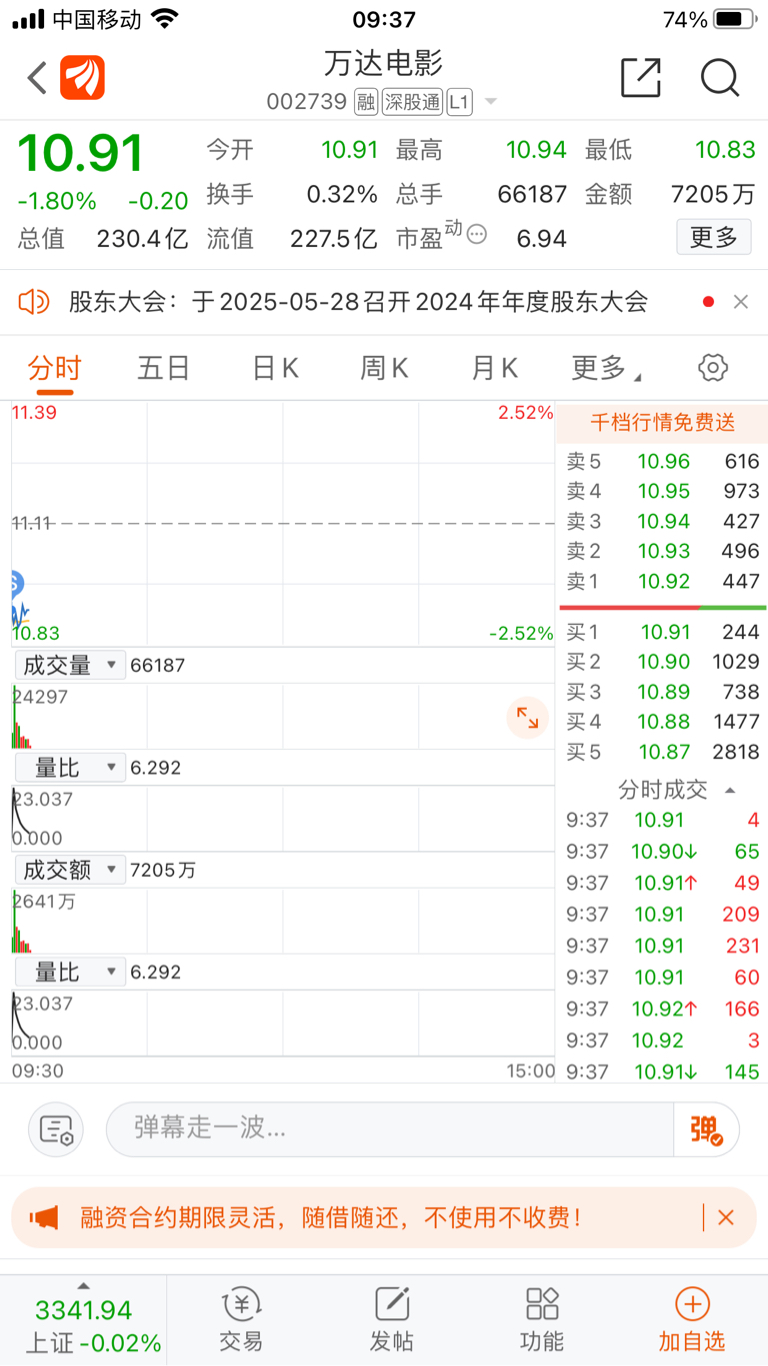The width and height of the screenshot is (768, 1366).
Task: Tap the trade row with volume 166
Action: click(662, 1009)
